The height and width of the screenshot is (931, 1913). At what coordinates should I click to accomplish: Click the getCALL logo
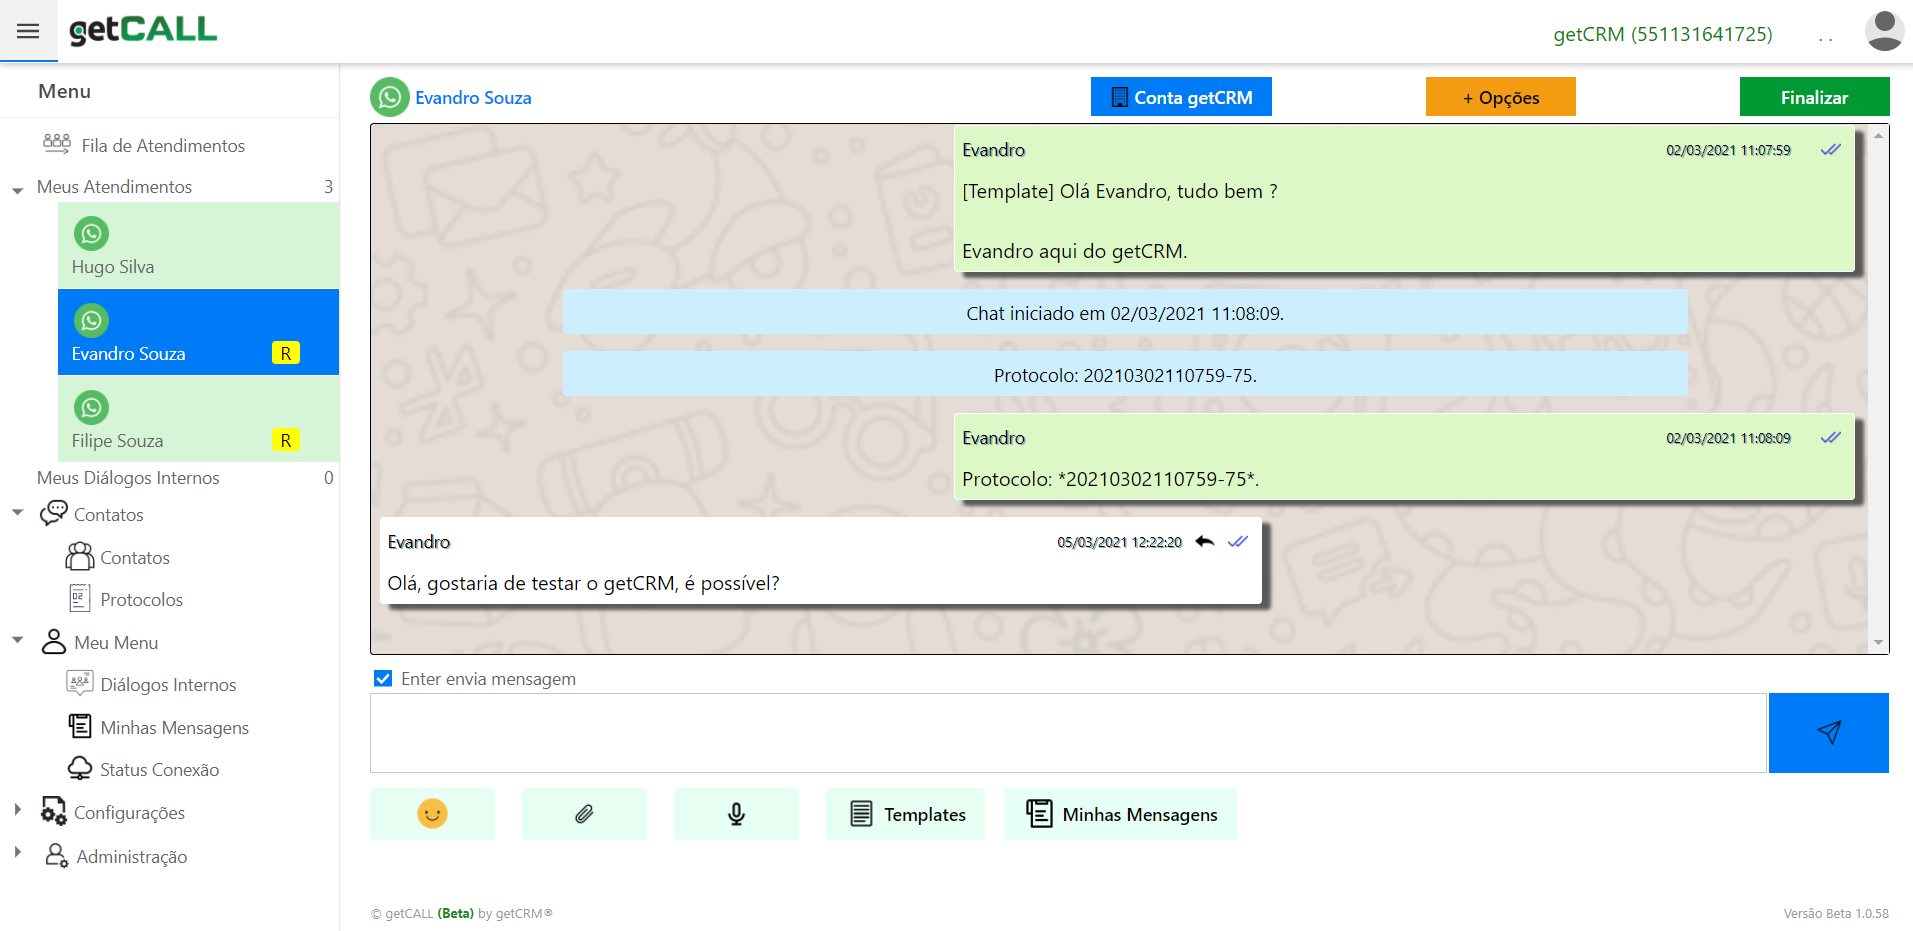pos(143,30)
